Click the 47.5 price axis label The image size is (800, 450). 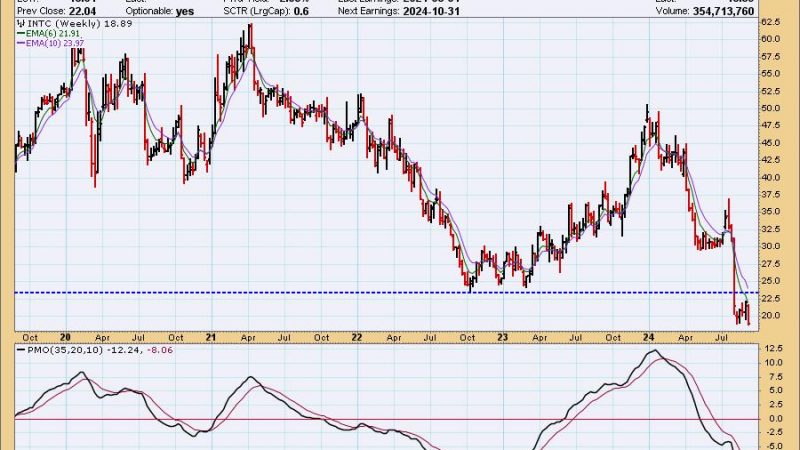[770, 126]
